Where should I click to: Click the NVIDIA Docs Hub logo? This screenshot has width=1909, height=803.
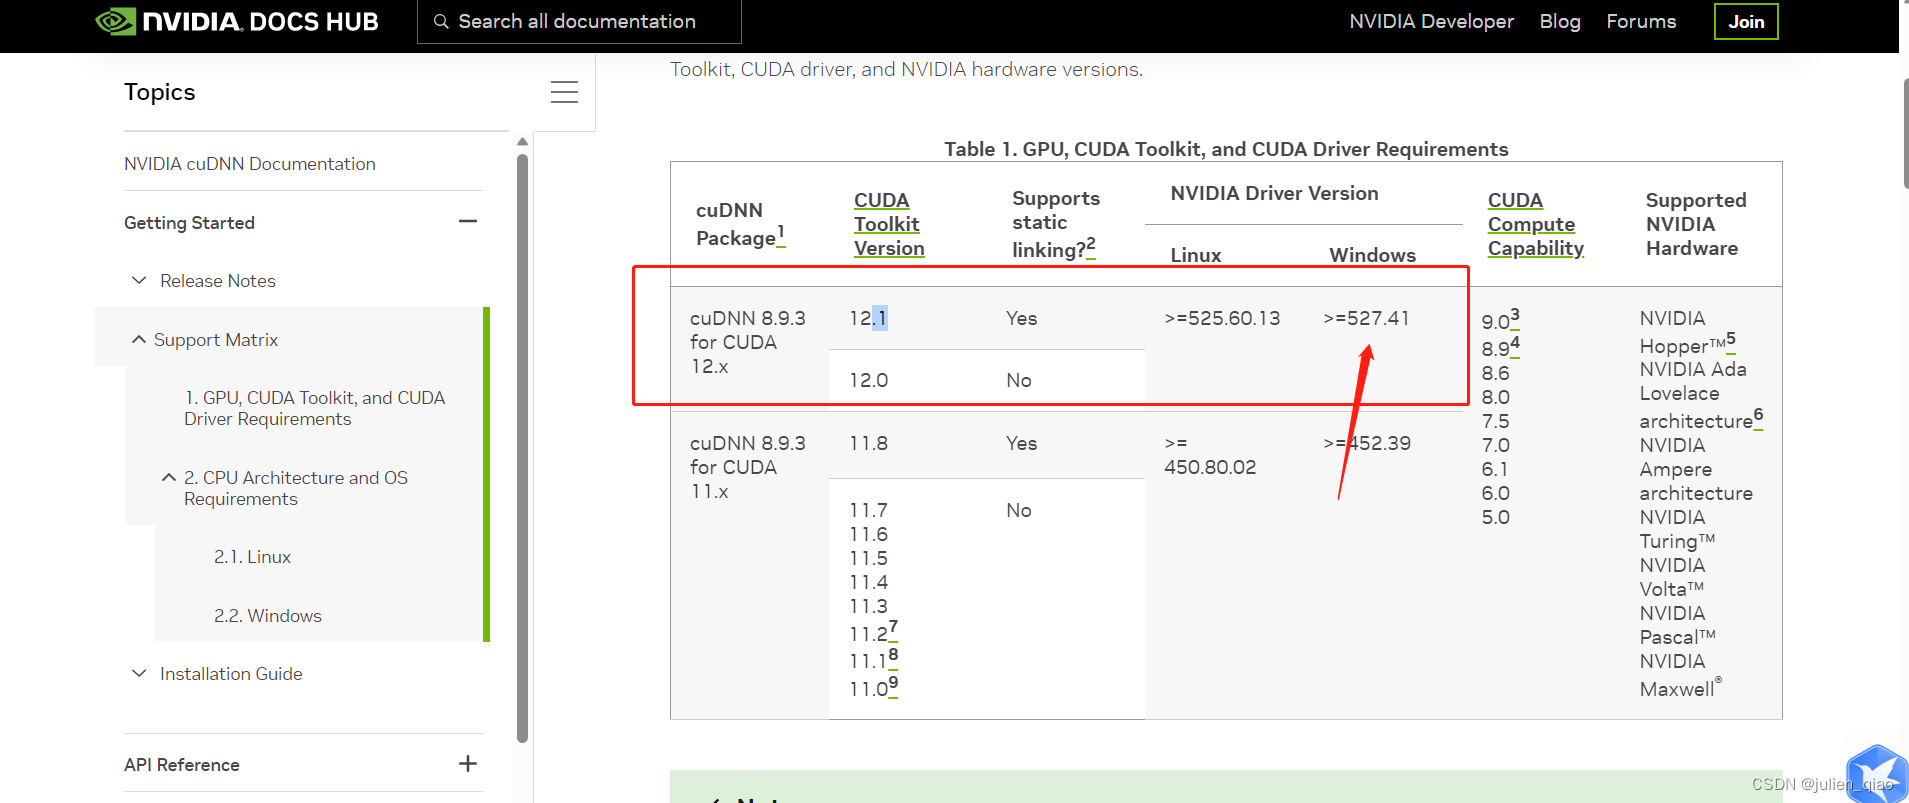(237, 21)
